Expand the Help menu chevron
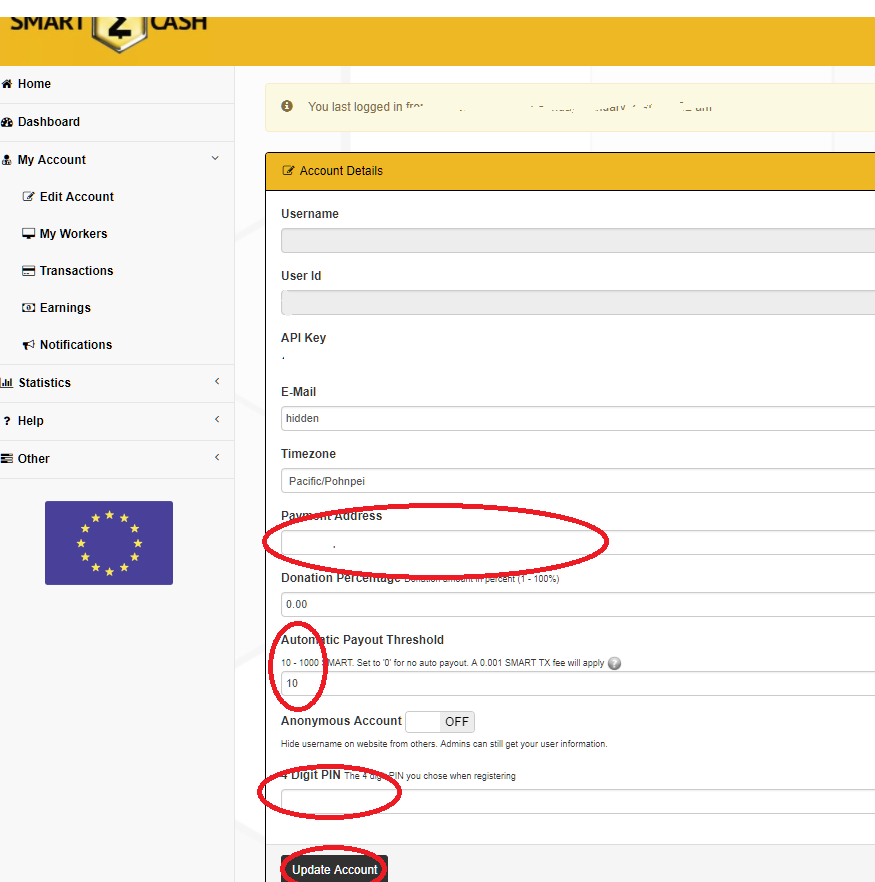 [217, 420]
